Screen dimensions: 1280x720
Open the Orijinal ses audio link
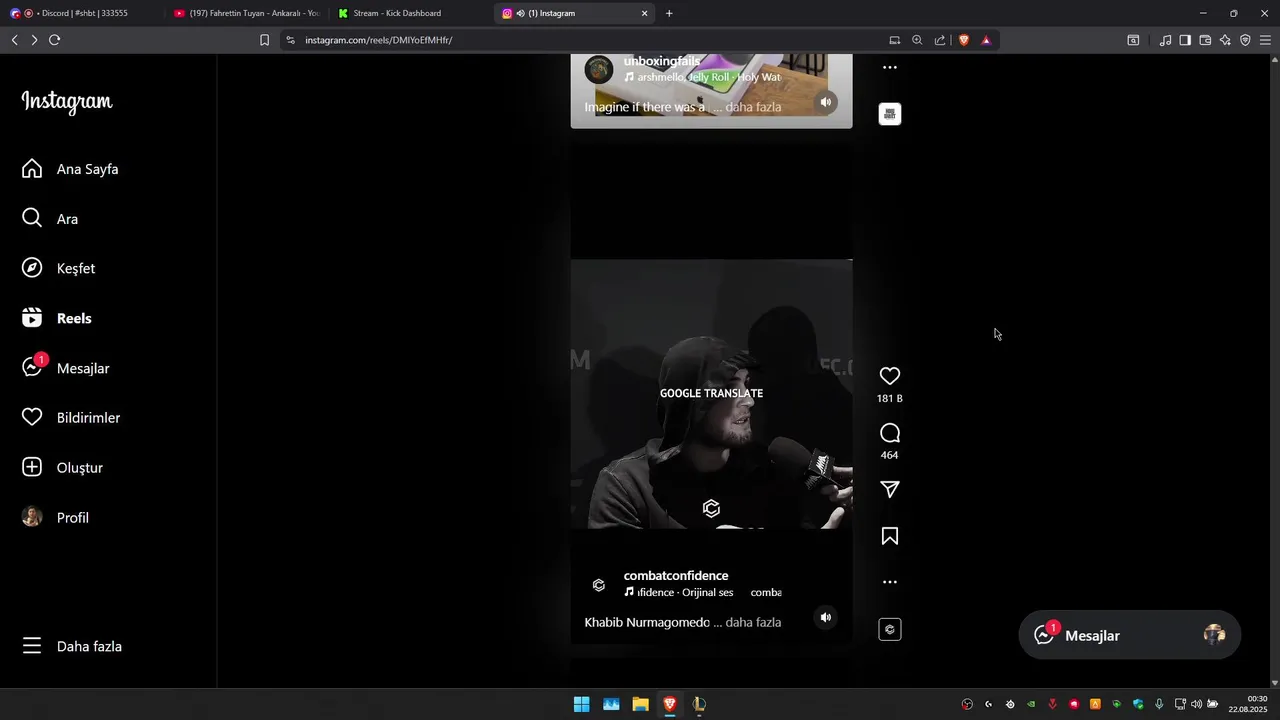click(702, 592)
